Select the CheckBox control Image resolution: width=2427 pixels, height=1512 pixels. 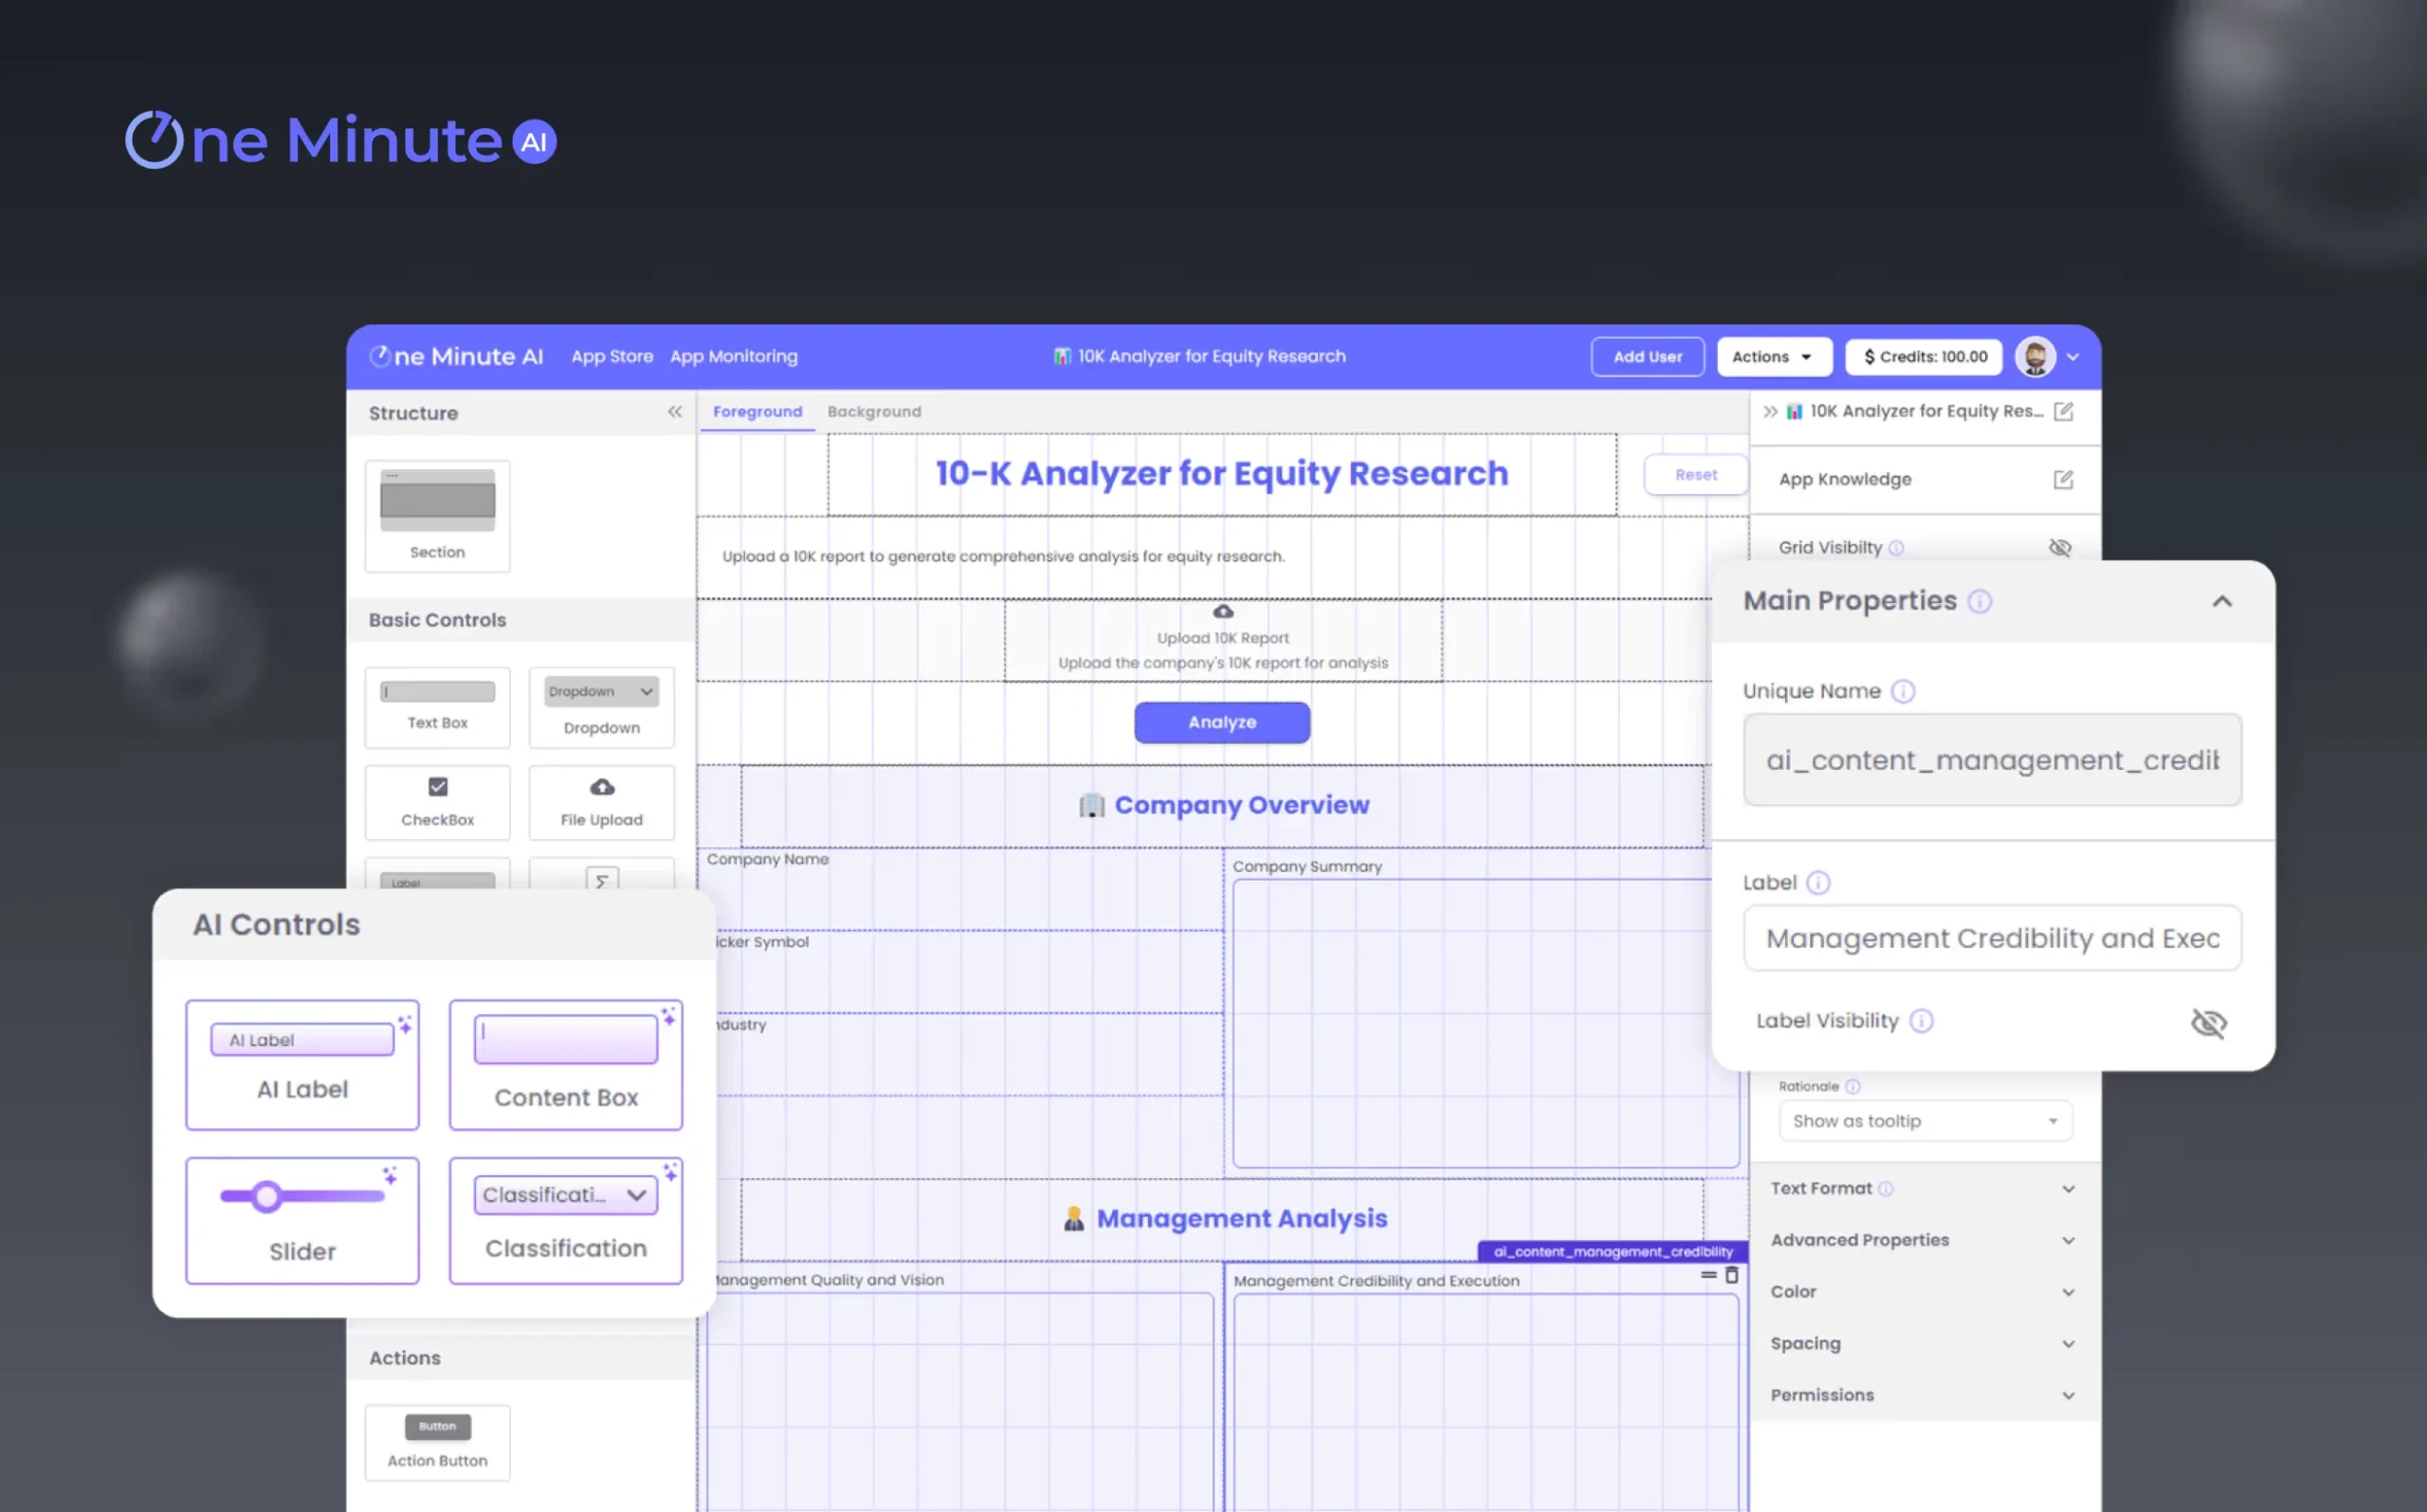coord(437,802)
